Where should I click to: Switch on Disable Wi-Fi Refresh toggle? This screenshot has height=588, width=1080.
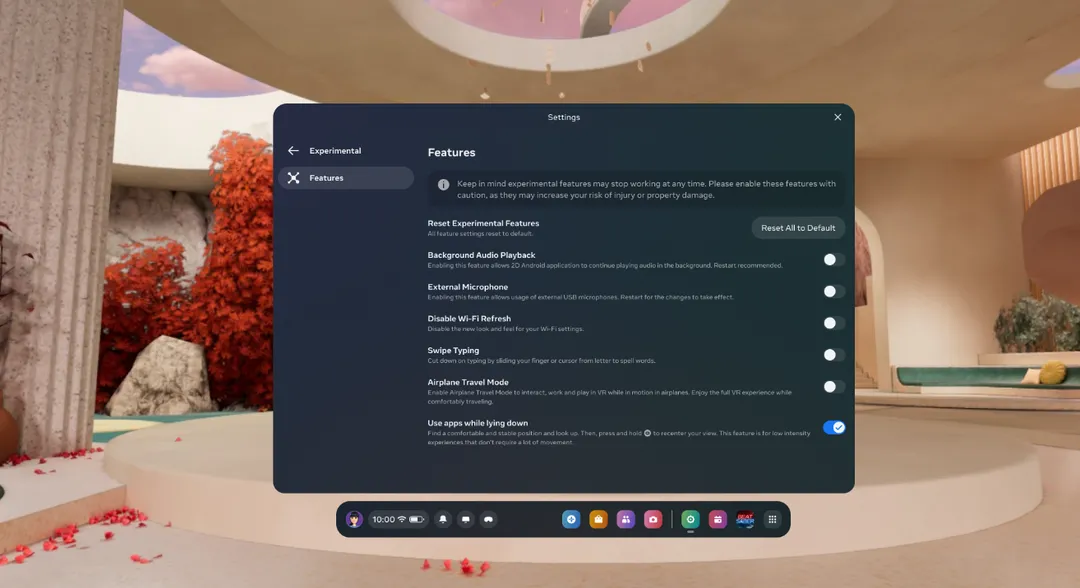[x=833, y=323]
